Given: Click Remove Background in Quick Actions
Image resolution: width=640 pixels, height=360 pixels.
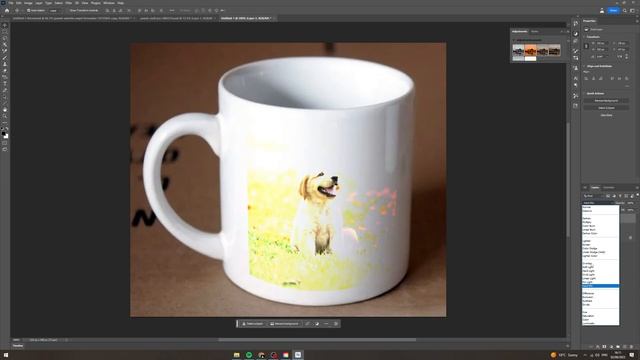Looking at the screenshot, I should 606,100.
